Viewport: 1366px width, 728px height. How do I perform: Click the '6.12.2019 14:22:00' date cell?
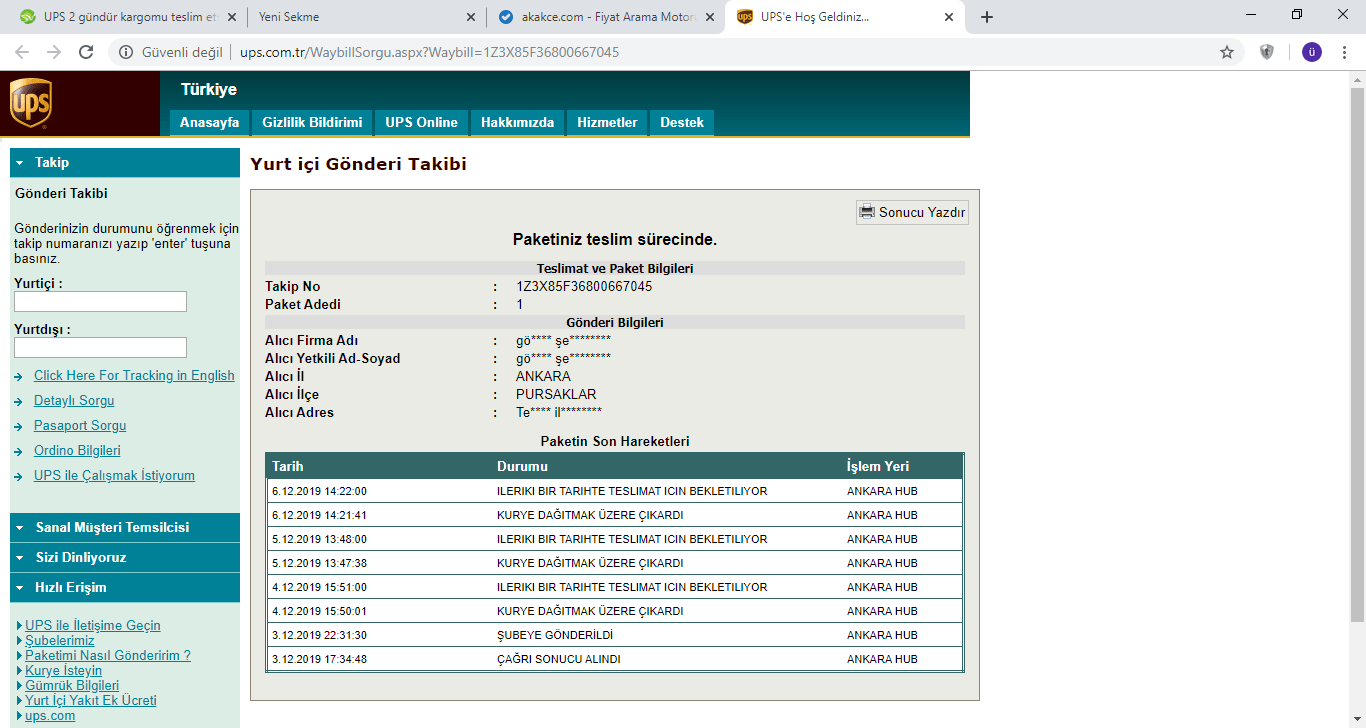pyautogui.click(x=319, y=491)
